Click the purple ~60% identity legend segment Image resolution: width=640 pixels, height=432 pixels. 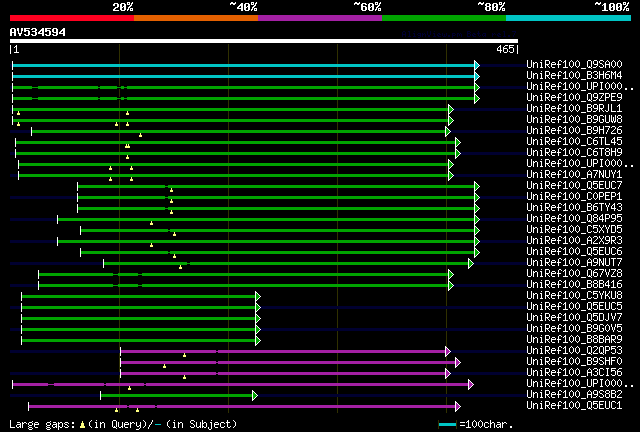click(x=320, y=18)
